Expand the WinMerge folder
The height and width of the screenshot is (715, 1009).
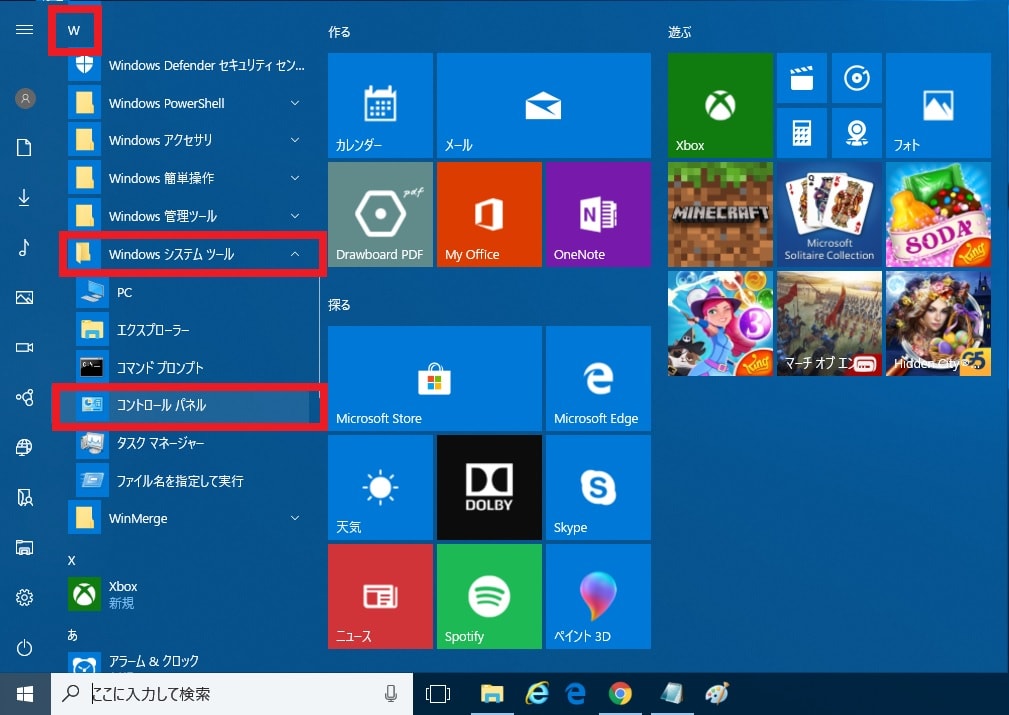tap(187, 518)
